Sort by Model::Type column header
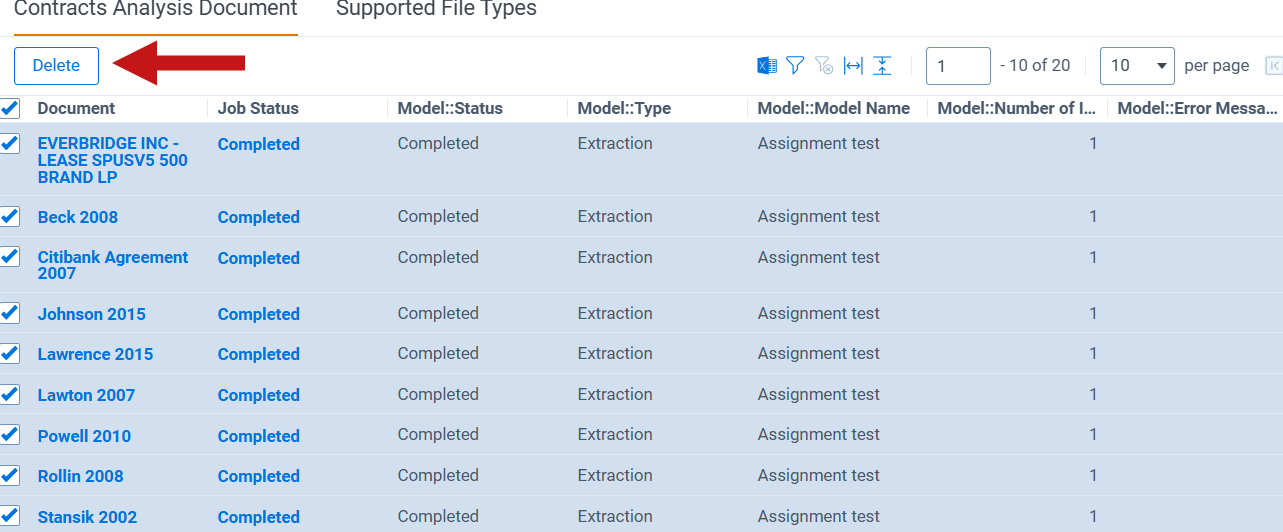The image size is (1283, 532). point(624,108)
